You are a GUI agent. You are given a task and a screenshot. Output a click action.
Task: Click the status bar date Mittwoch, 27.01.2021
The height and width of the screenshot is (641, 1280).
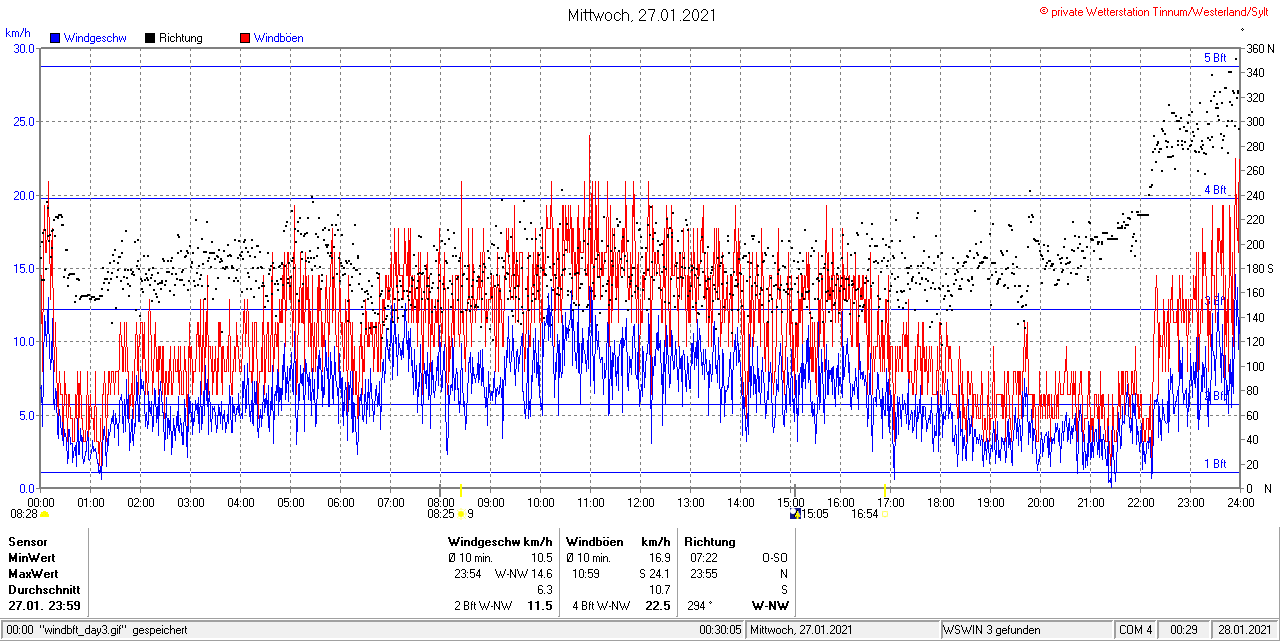tap(801, 630)
